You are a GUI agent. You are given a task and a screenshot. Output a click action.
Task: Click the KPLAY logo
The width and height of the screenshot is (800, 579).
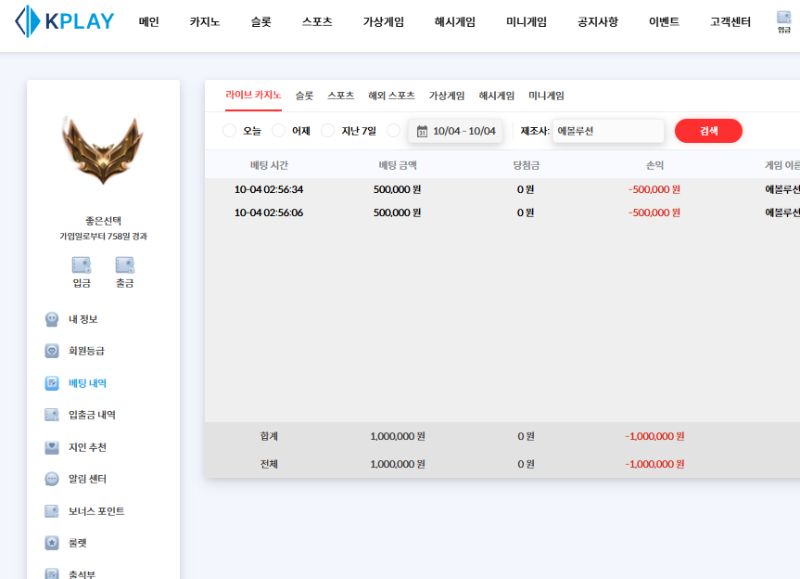tap(65, 21)
